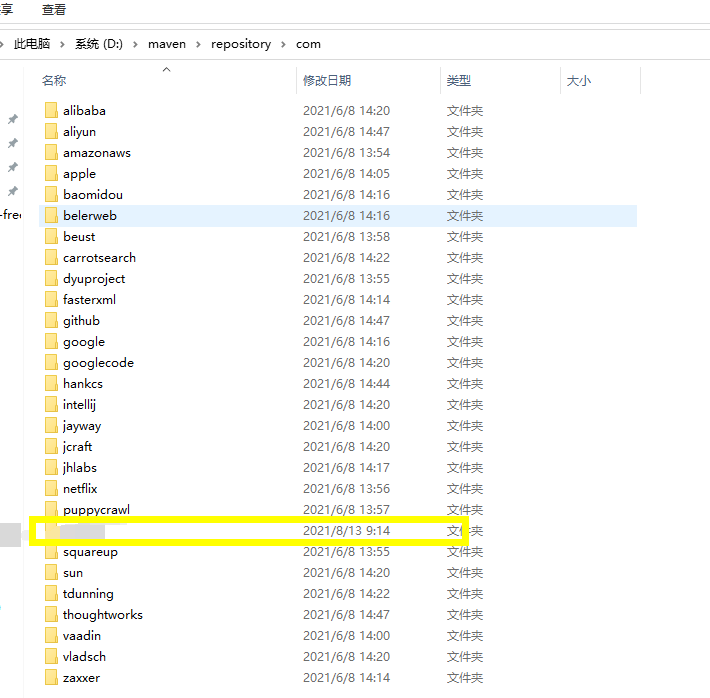This screenshot has width=710, height=698.
Task: Navigate to repository in breadcrumb
Action: point(241,44)
